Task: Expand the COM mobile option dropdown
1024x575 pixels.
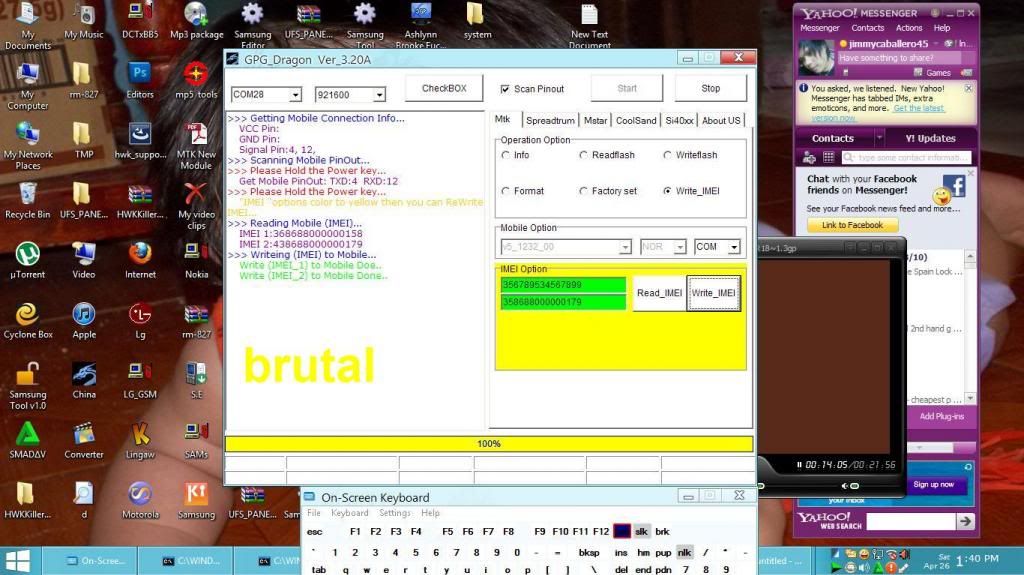Action: pyautogui.click(x=733, y=247)
